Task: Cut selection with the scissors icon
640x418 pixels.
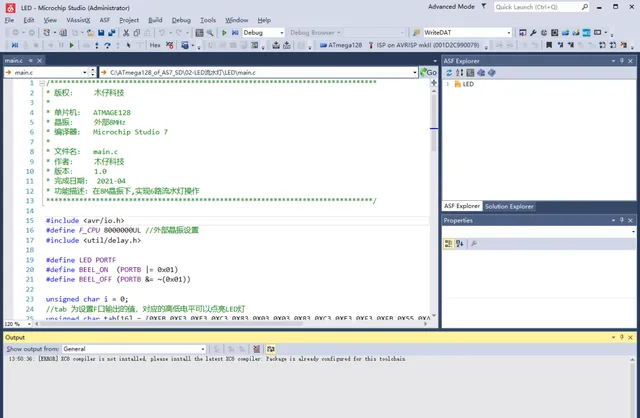Action: (x=126, y=33)
